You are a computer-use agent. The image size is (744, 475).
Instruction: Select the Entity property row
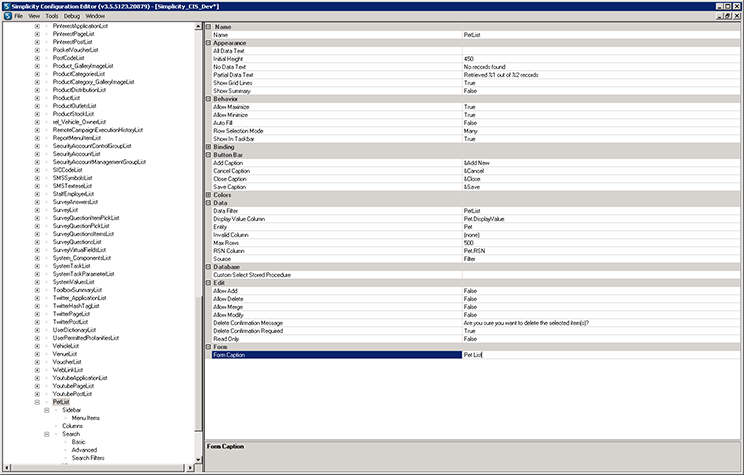coord(476,227)
